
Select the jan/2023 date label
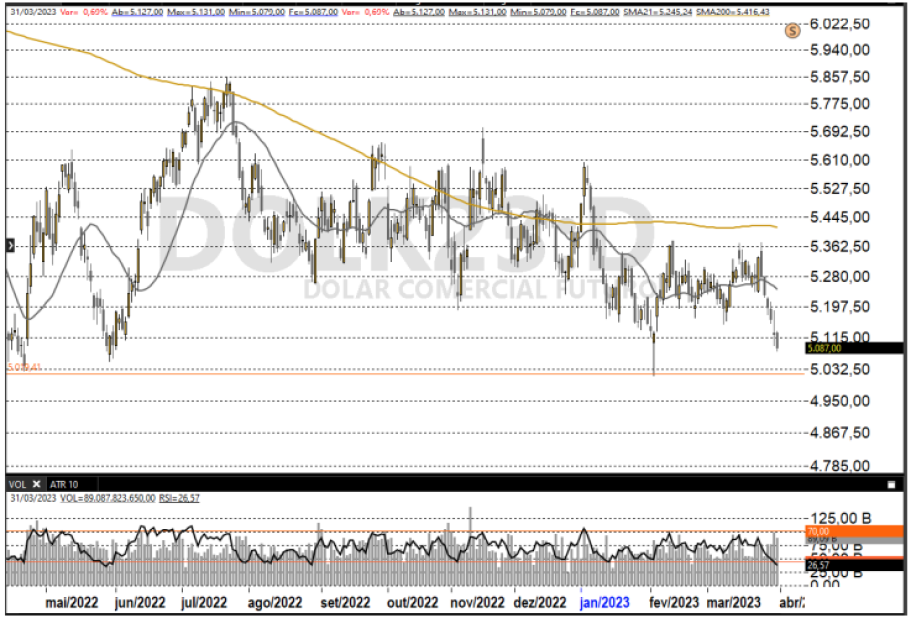(606, 603)
